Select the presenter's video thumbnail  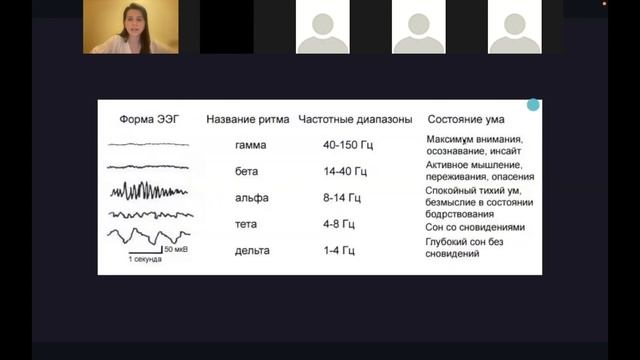click(x=131, y=27)
